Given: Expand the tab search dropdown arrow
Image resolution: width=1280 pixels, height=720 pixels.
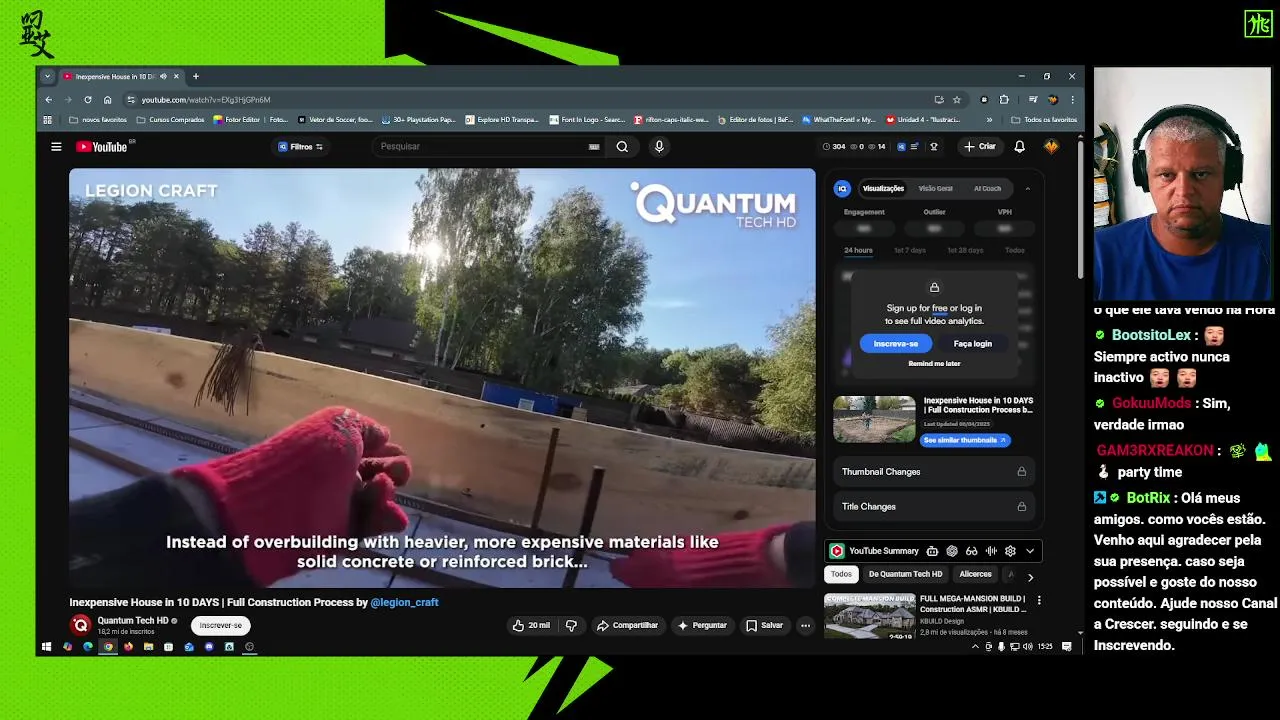Looking at the screenshot, I should 47,76.
